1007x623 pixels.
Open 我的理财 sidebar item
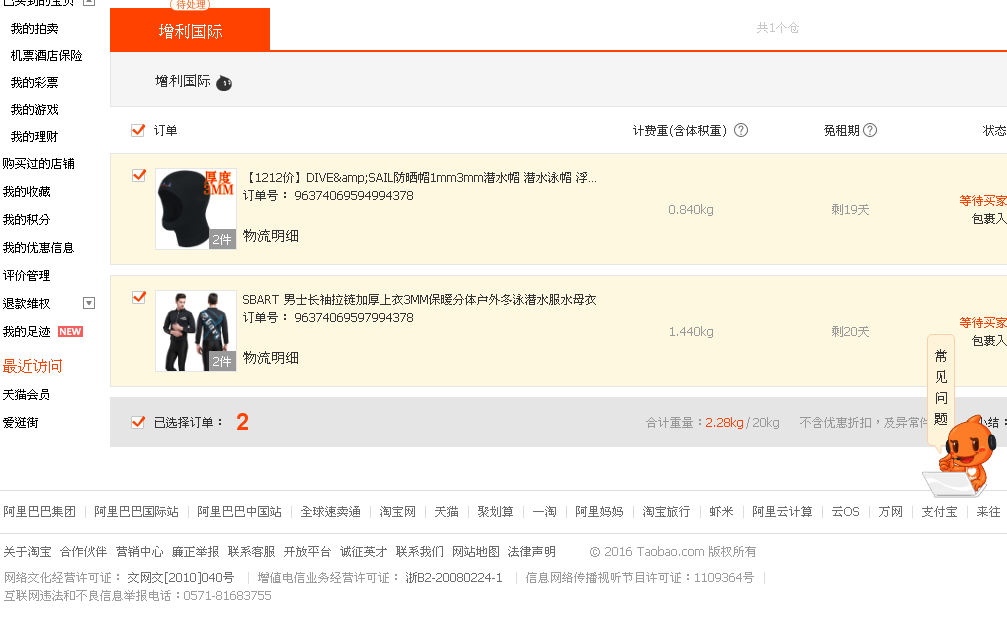(35, 137)
